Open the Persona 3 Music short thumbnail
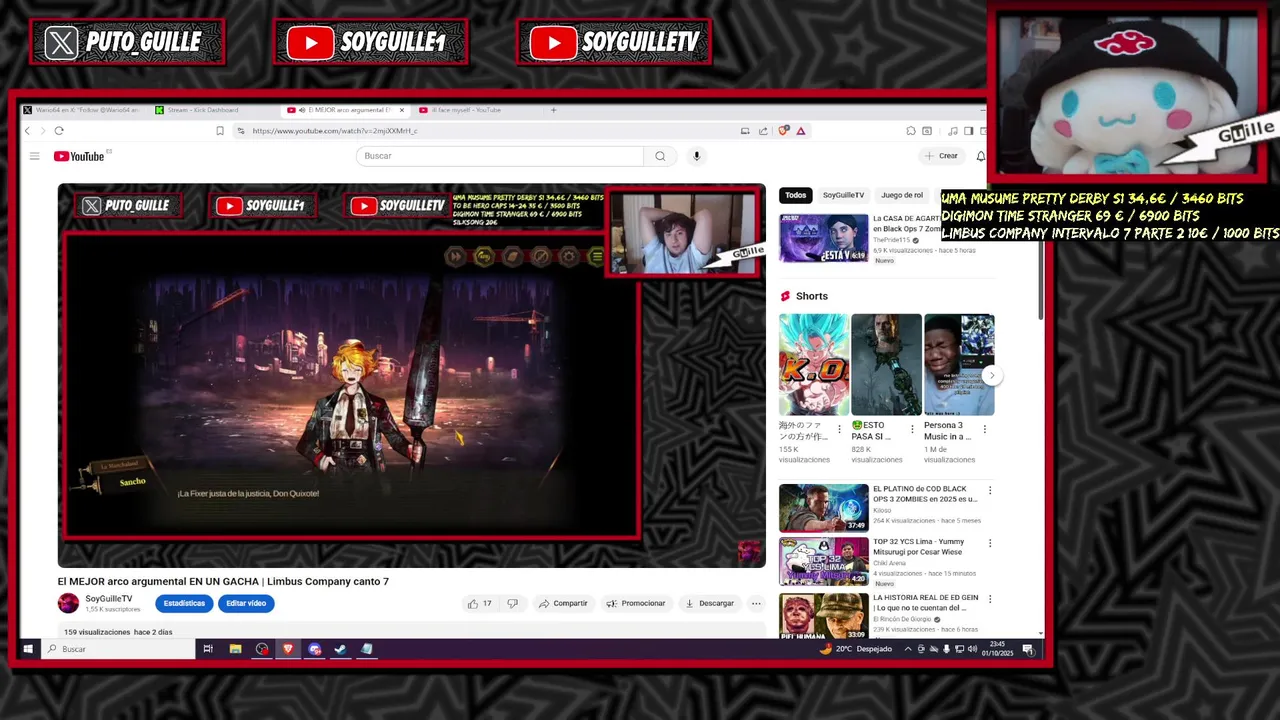This screenshot has width=1280, height=720. coord(959,364)
